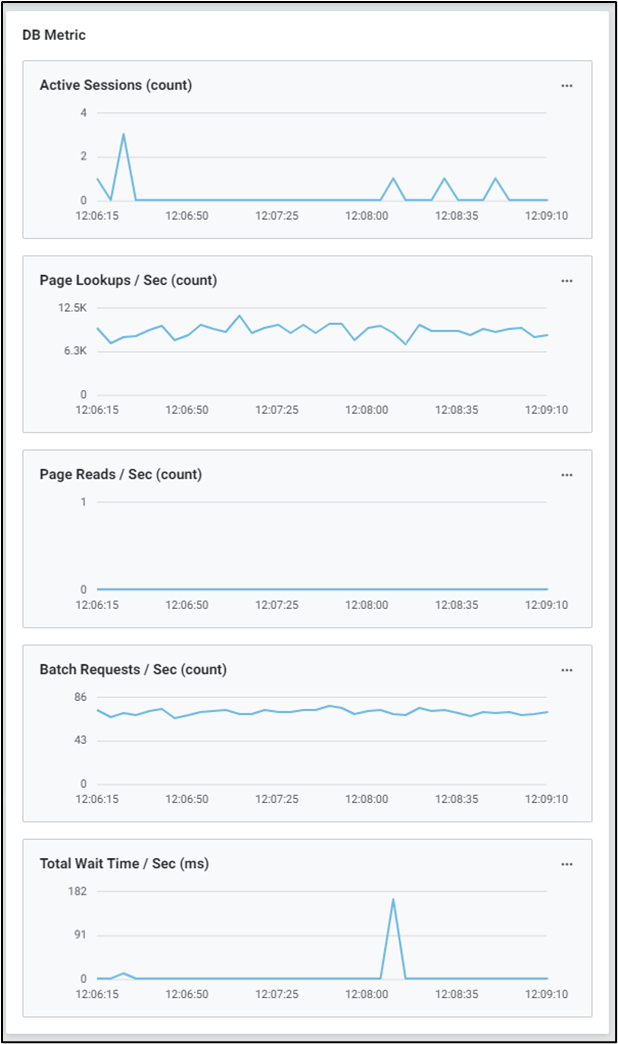Click the 12.5K y-axis label in Page Lookups
This screenshot has height=1044, width=618.
[72, 308]
